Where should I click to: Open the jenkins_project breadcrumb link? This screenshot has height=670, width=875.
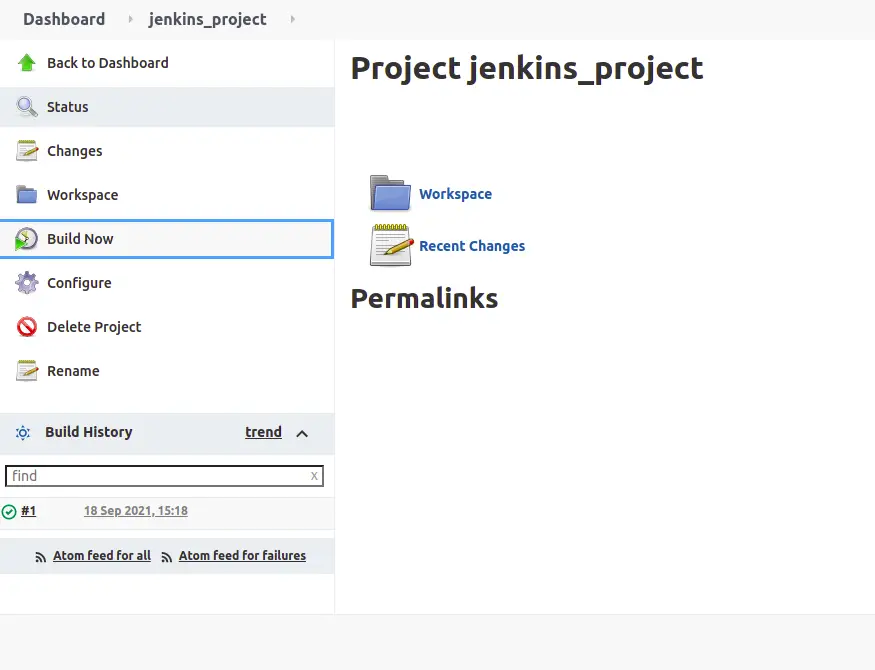point(208,20)
